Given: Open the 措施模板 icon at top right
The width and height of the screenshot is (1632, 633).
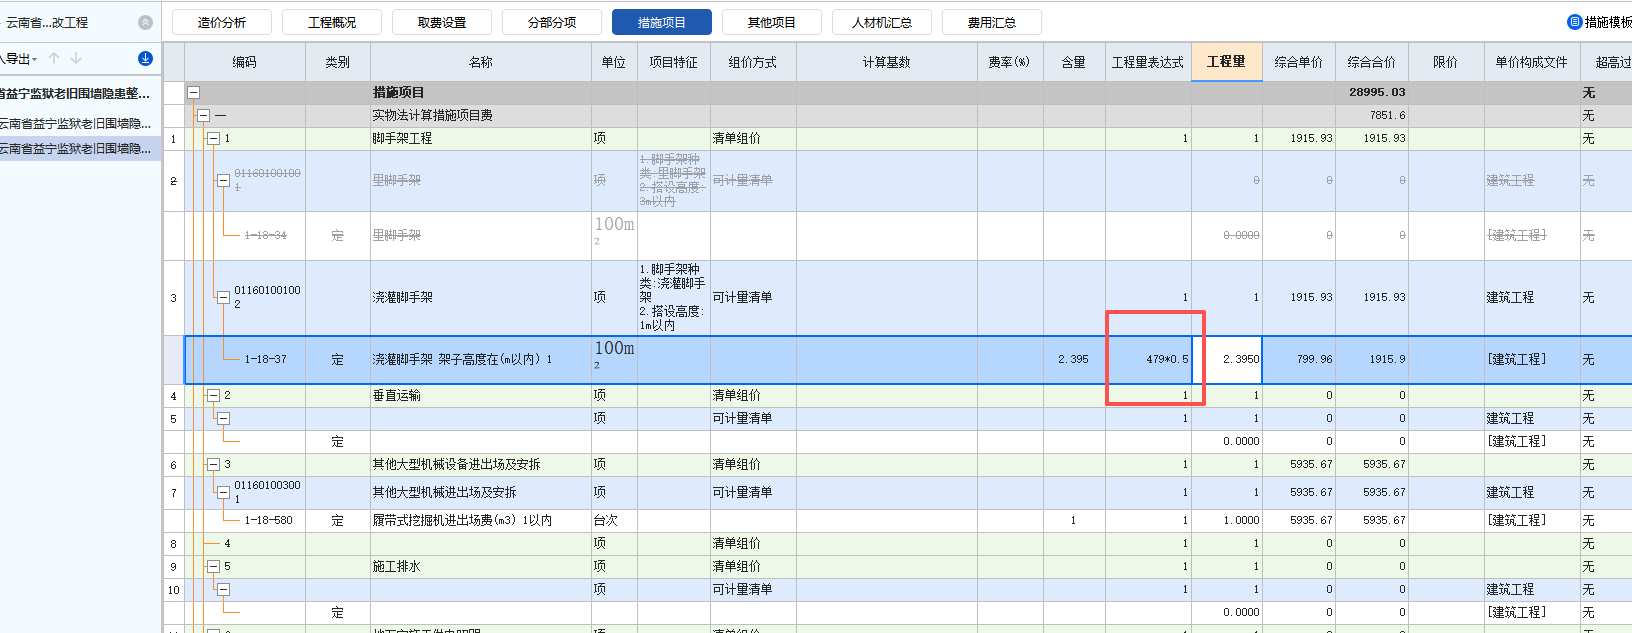Looking at the screenshot, I should pyautogui.click(x=1574, y=22).
